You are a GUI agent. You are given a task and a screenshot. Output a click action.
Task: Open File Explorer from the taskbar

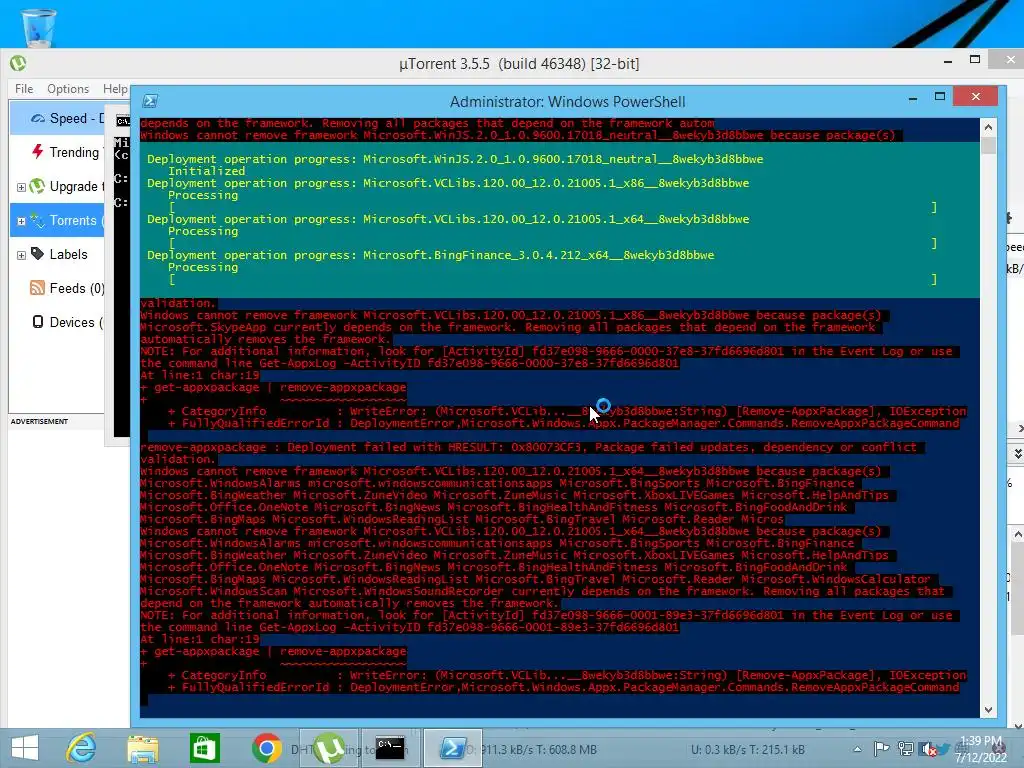click(143, 748)
